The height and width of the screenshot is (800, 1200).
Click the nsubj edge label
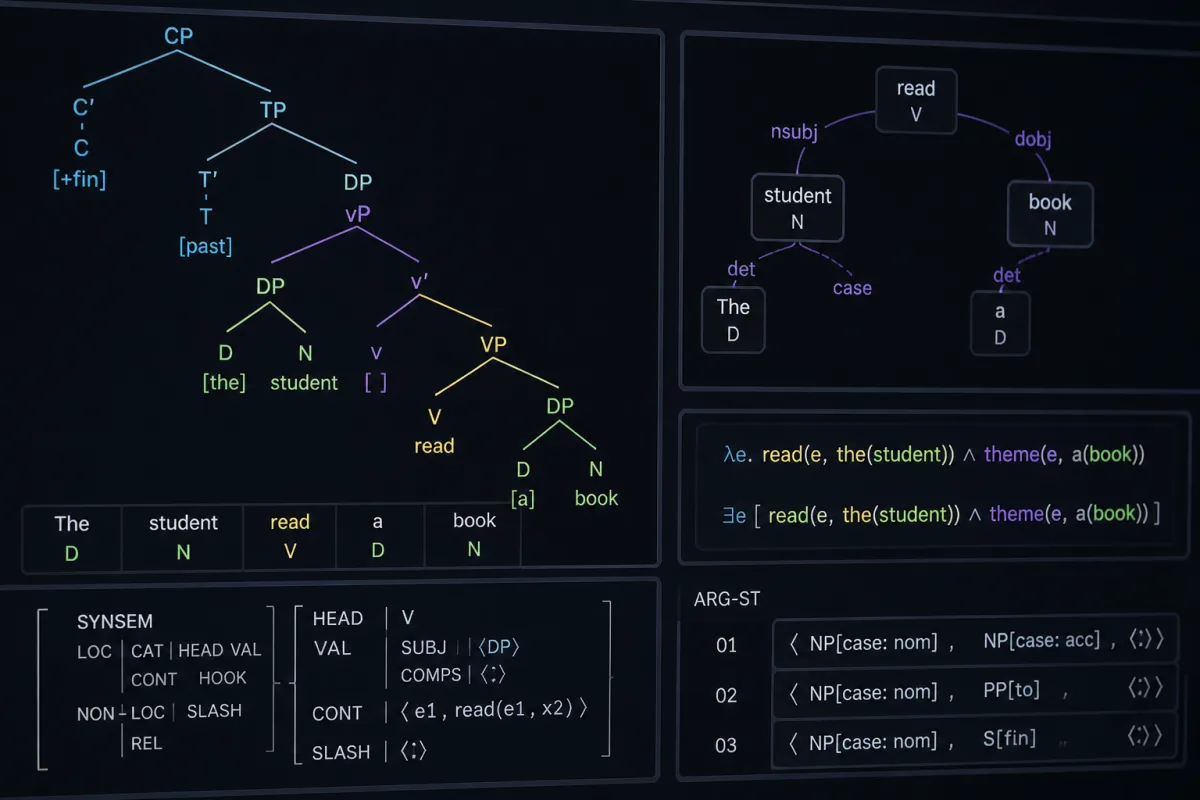tap(794, 132)
